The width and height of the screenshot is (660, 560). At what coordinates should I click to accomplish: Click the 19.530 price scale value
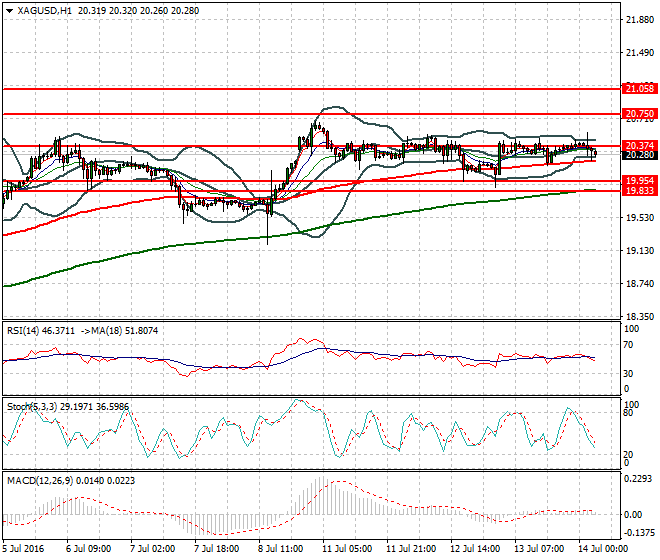pyautogui.click(x=640, y=218)
